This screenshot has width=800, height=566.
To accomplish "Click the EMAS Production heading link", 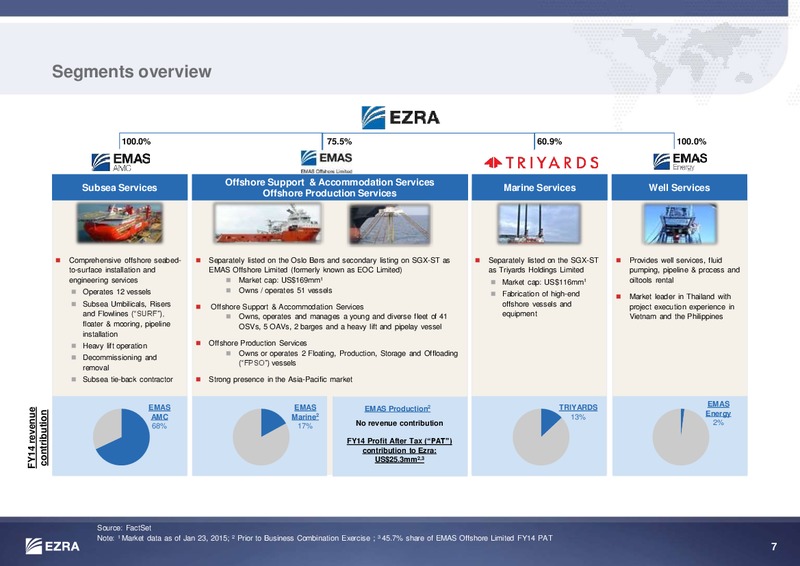I will [x=397, y=408].
